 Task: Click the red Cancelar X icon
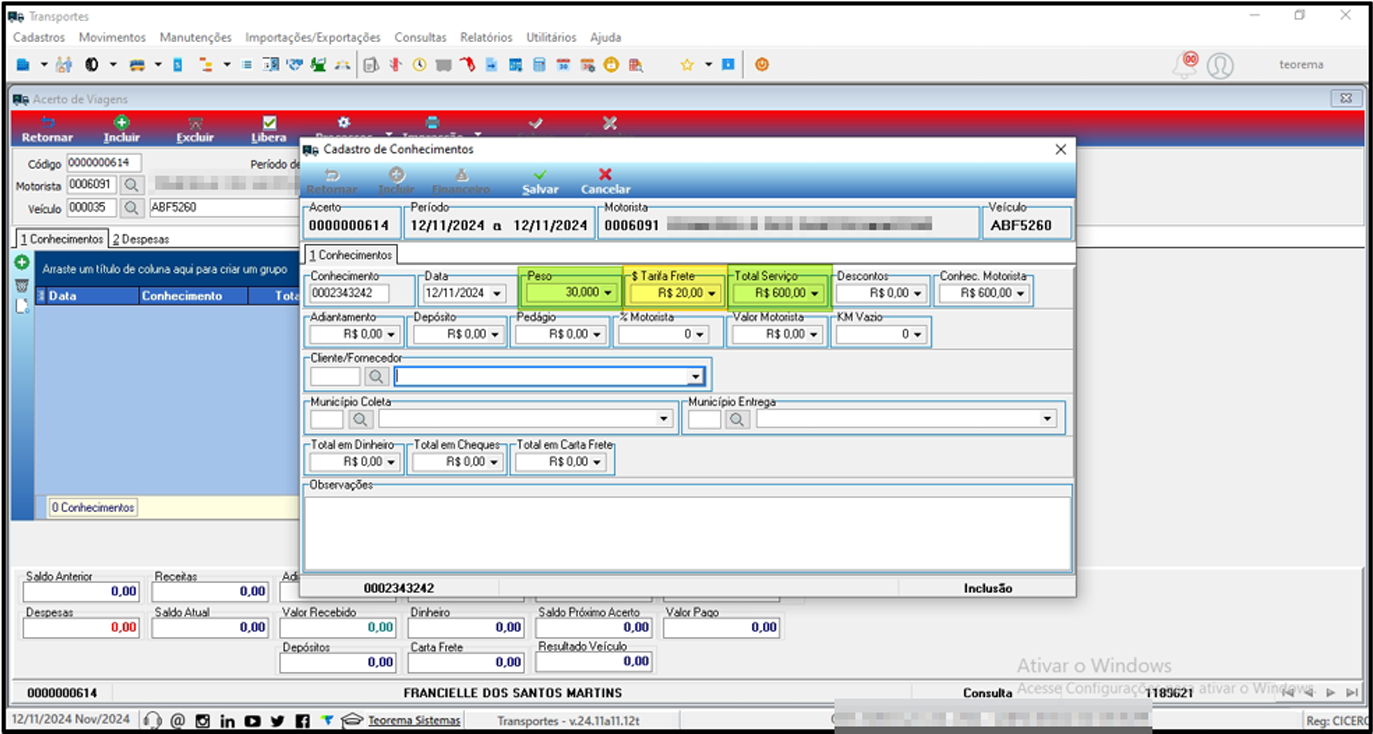(x=605, y=175)
